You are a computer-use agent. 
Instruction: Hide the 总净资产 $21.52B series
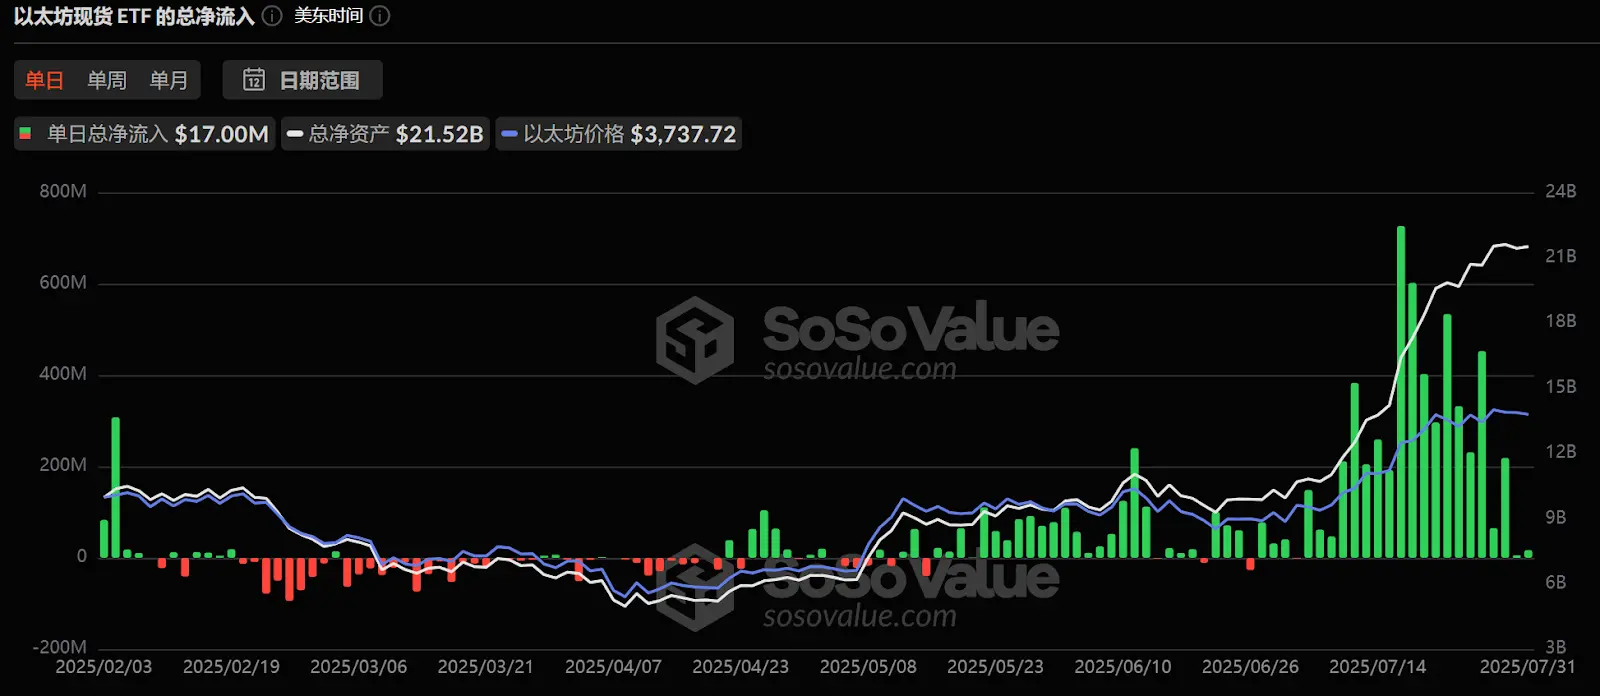[395, 134]
